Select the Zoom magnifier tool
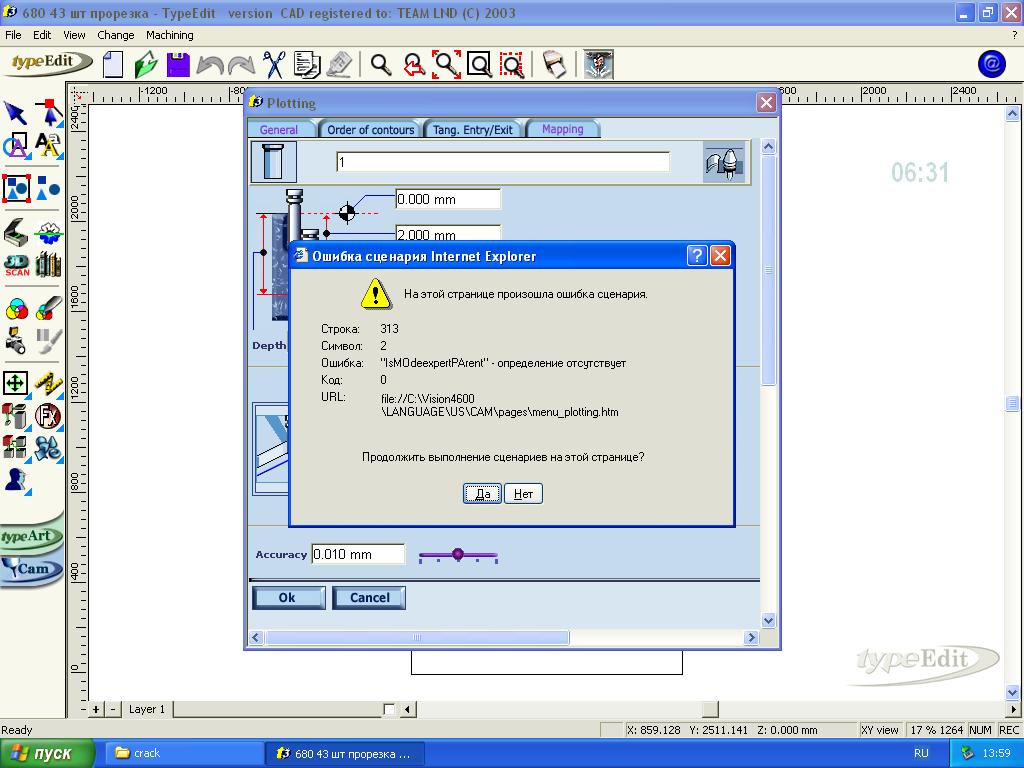 [x=381, y=65]
